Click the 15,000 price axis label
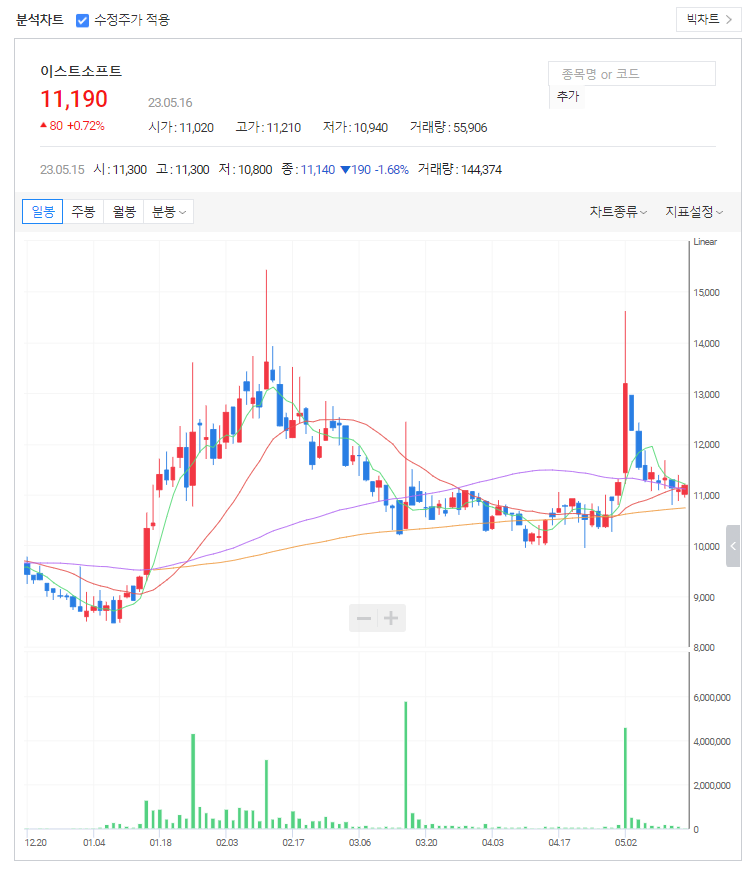The width and height of the screenshot is (755, 874). click(706, 293)
